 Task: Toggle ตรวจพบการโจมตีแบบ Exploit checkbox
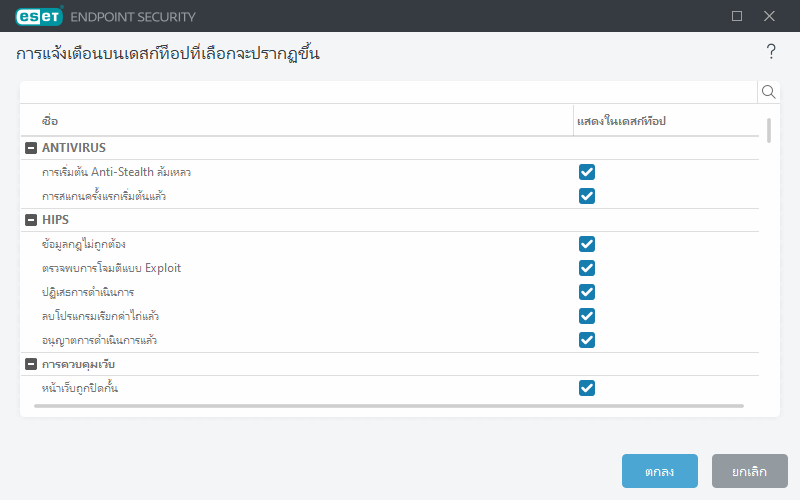click(x=587, y=268)
